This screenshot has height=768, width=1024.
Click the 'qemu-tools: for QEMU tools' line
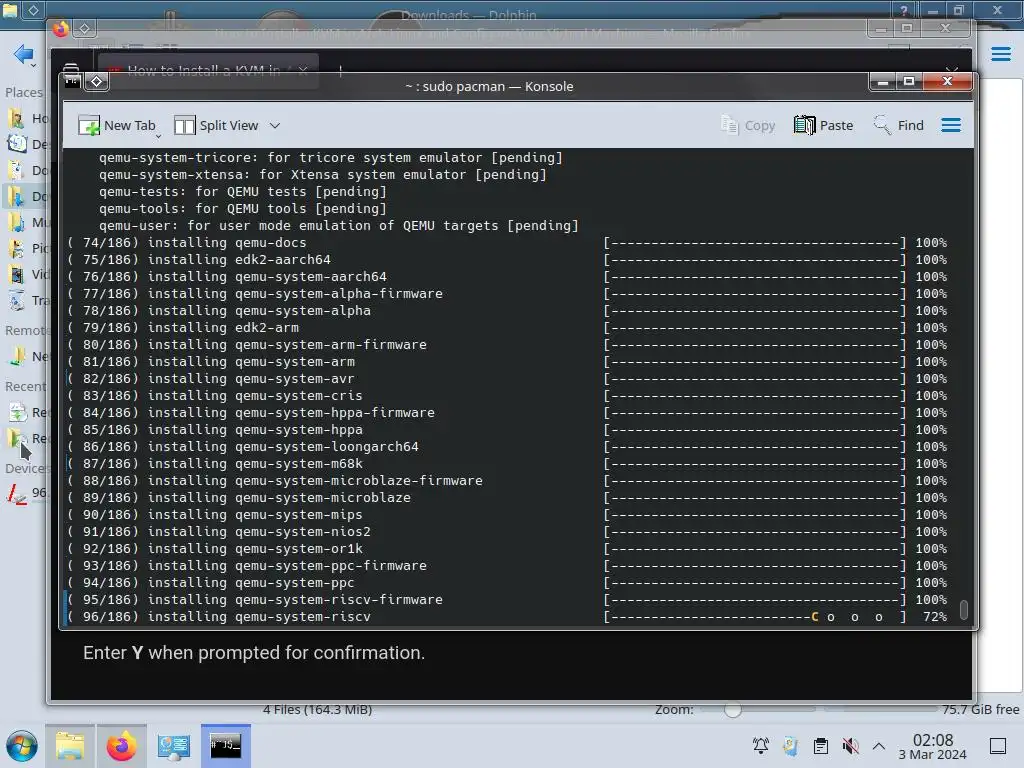click(243, 209)
